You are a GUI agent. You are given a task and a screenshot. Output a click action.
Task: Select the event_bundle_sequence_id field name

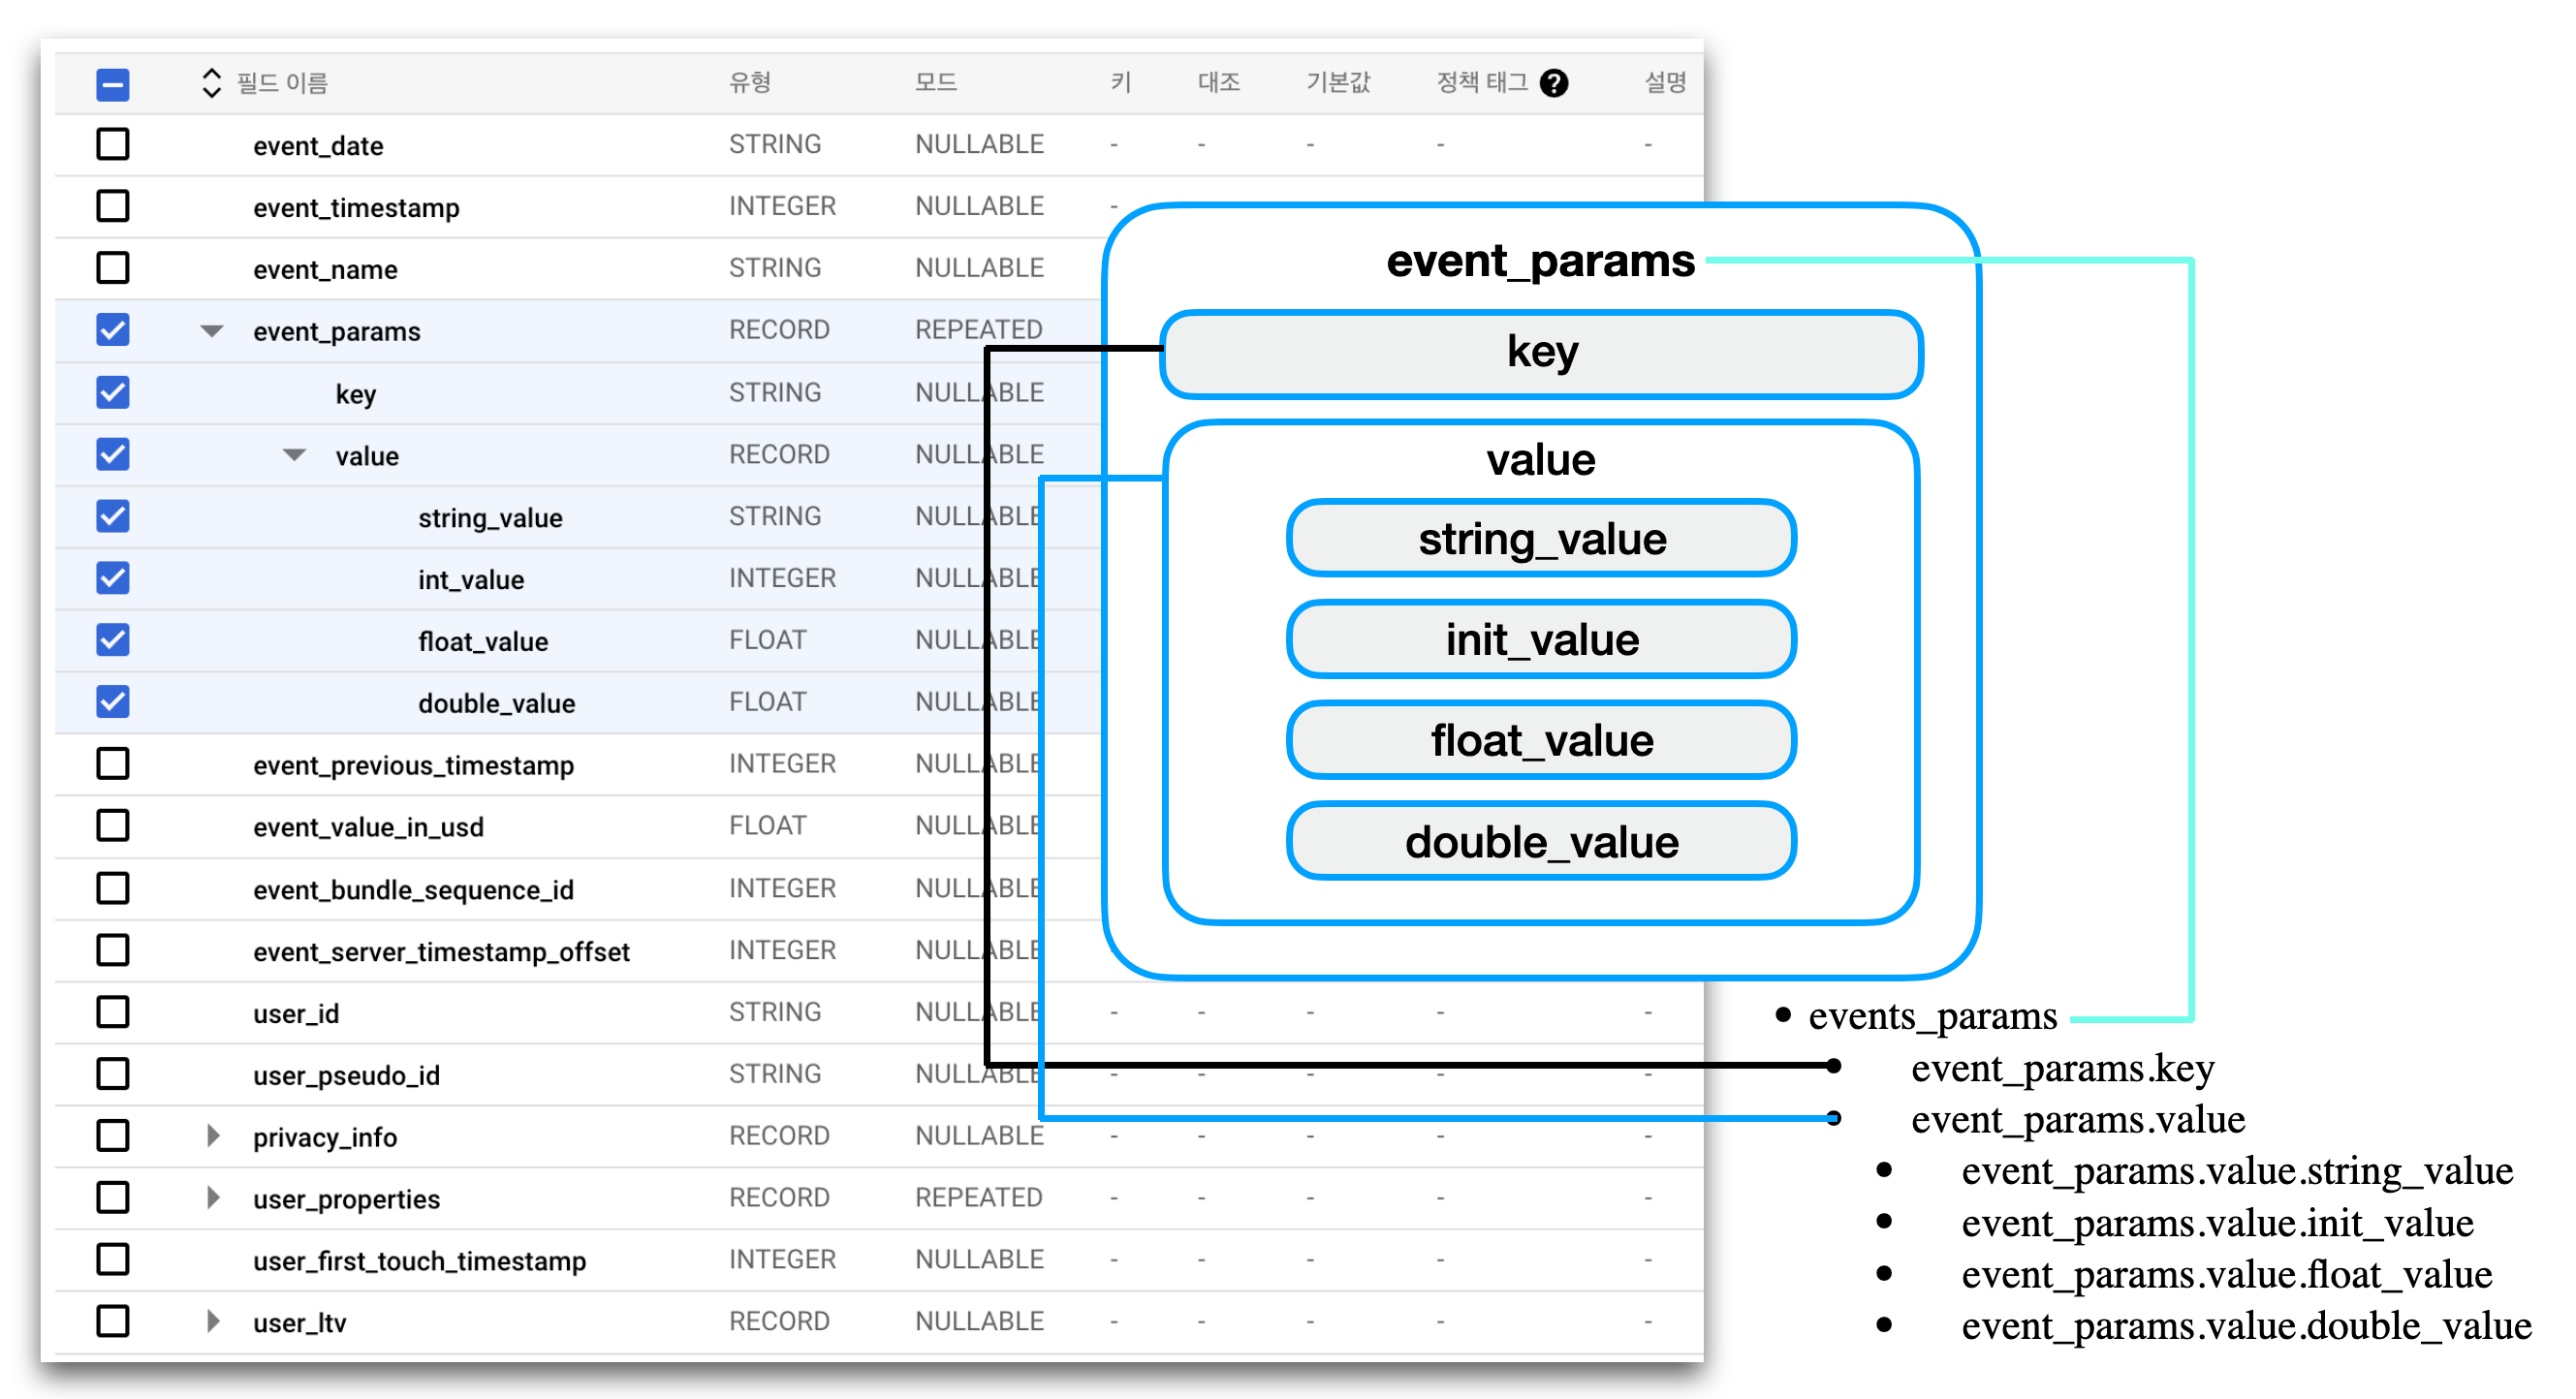point(413,890)
